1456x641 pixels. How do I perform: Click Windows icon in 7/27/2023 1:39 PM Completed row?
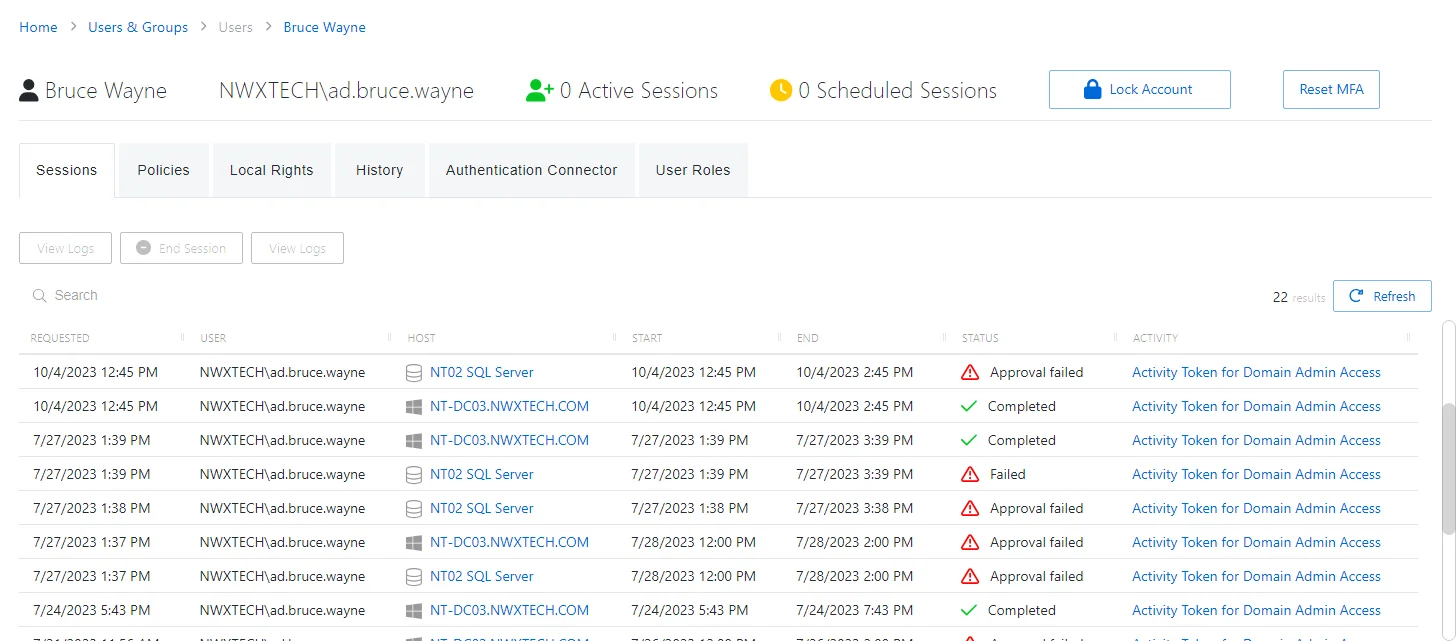coord(414,440)
